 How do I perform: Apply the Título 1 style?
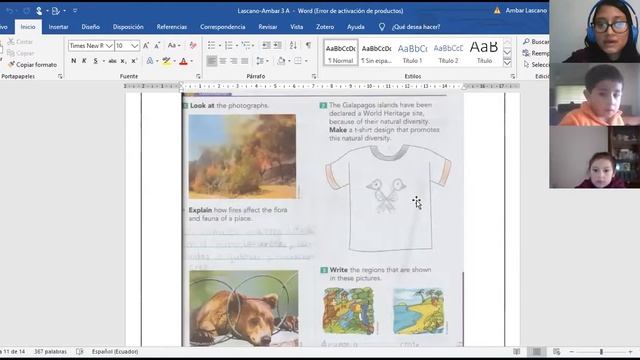(412, 53)
